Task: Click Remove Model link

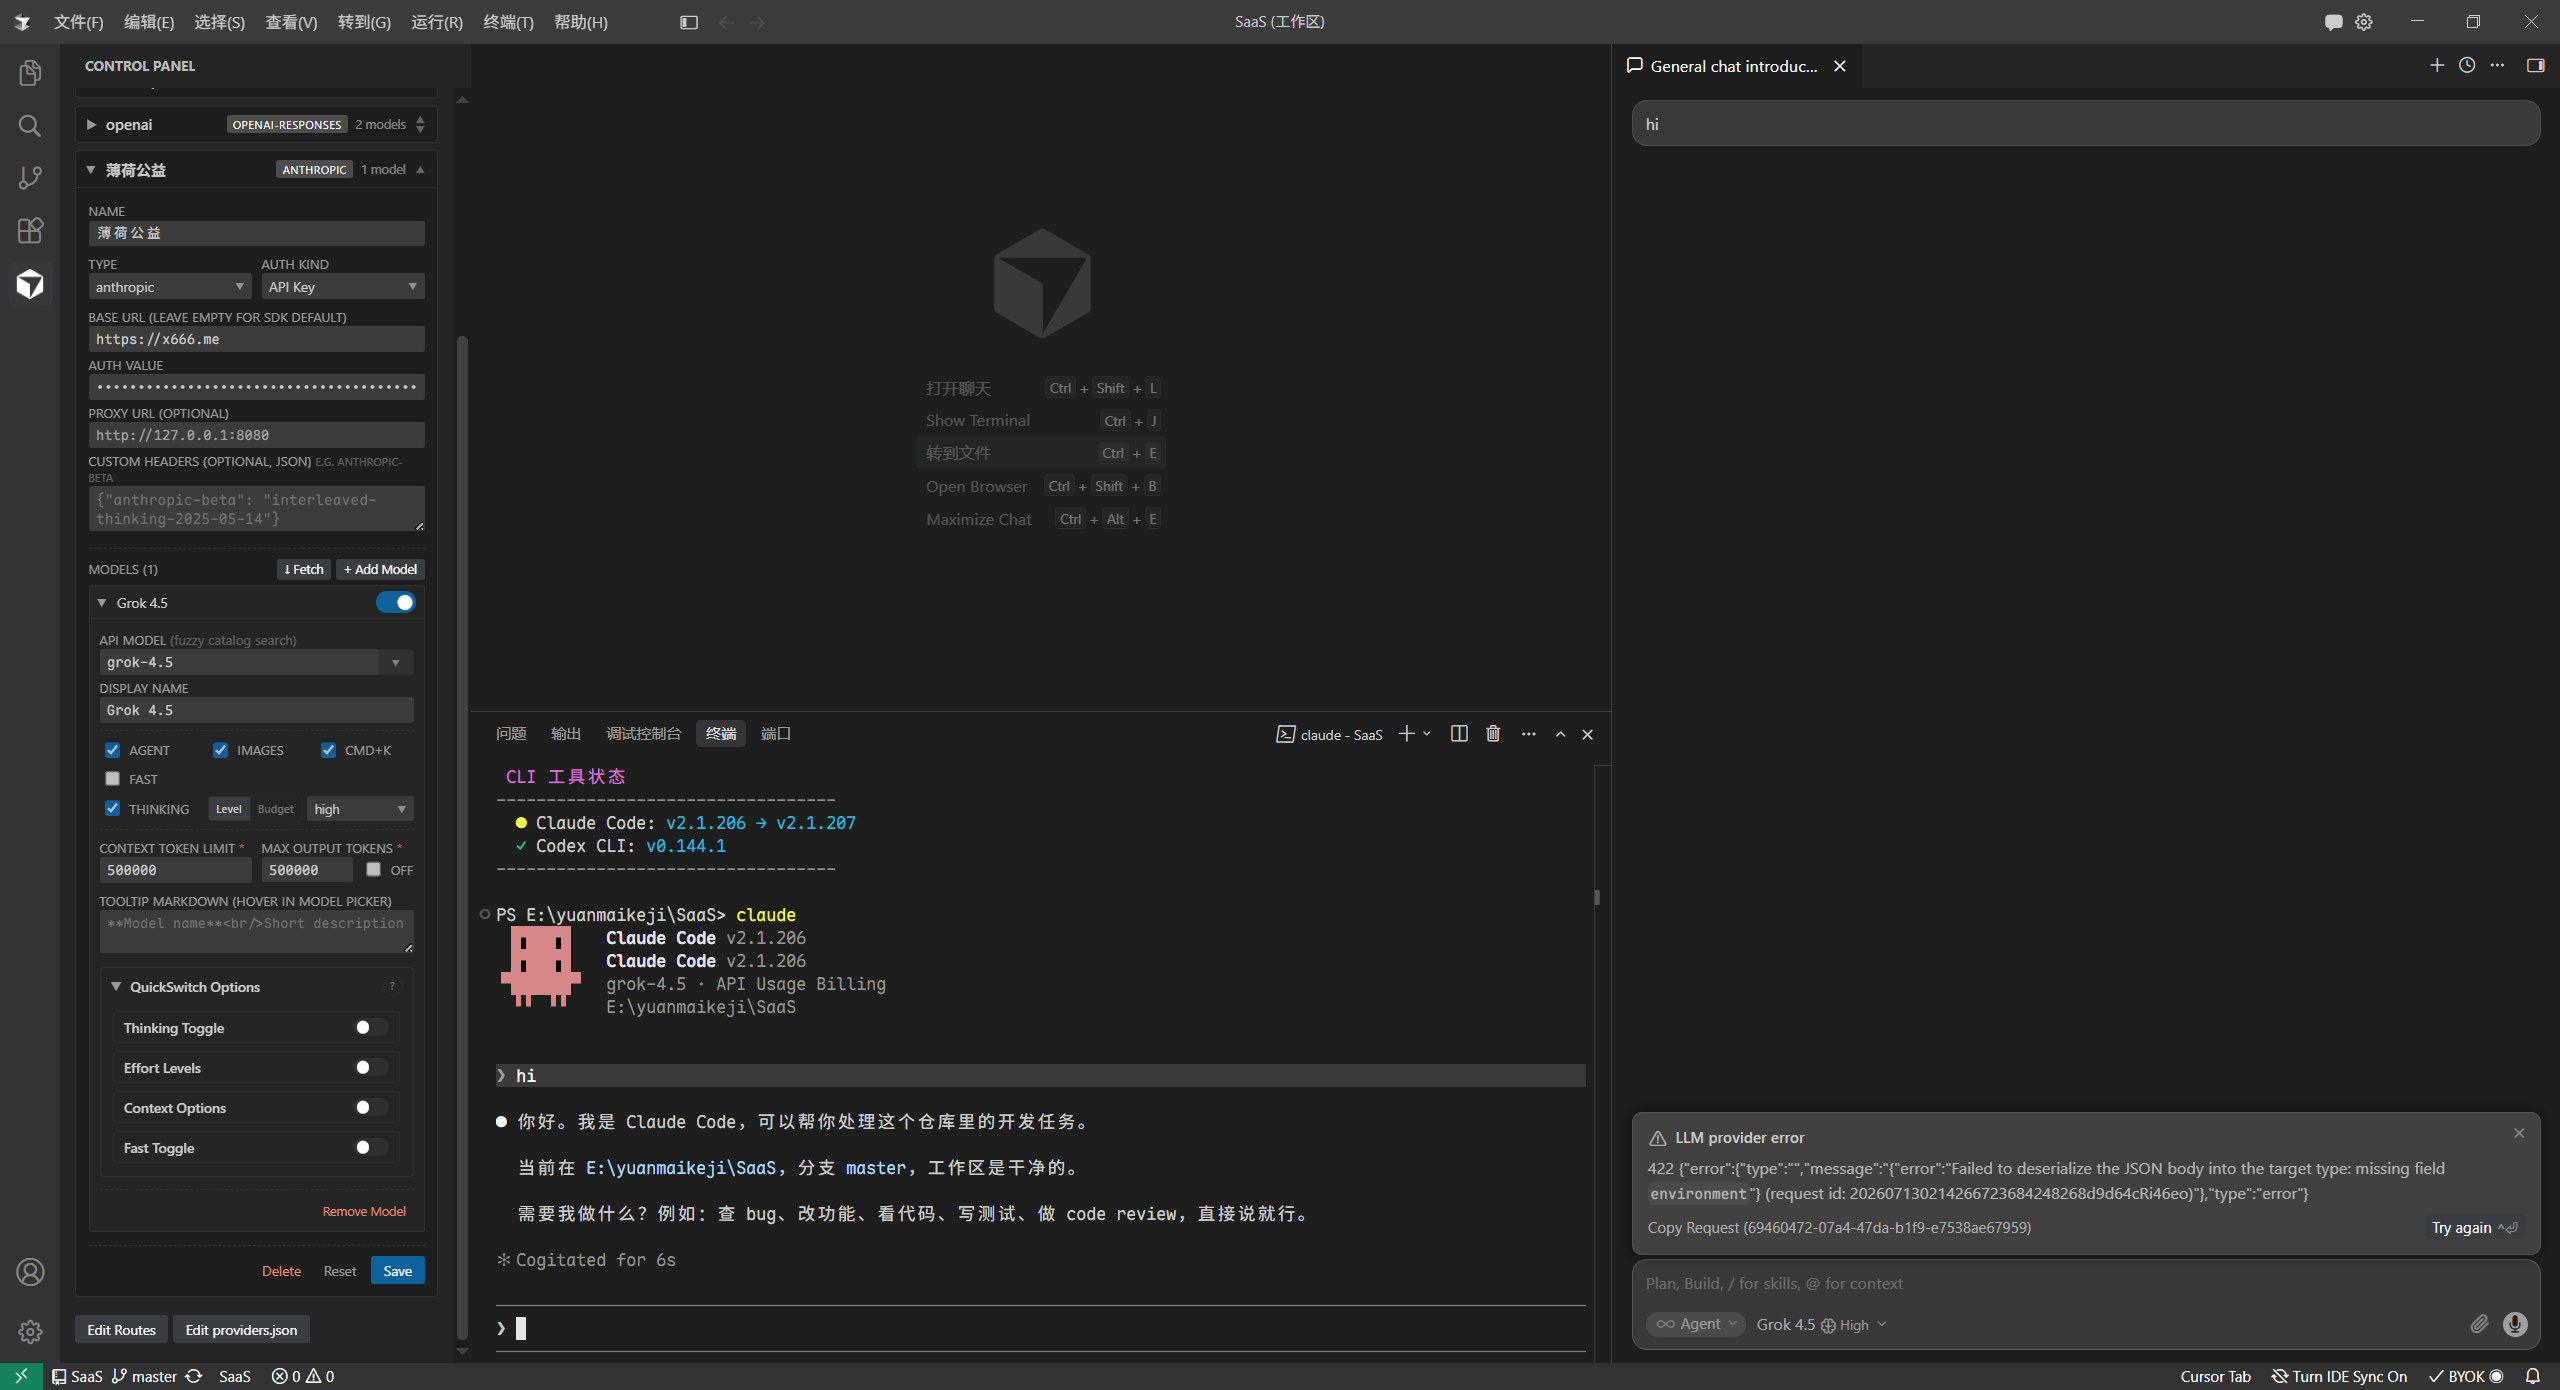Action: [x=364, y=1211]
